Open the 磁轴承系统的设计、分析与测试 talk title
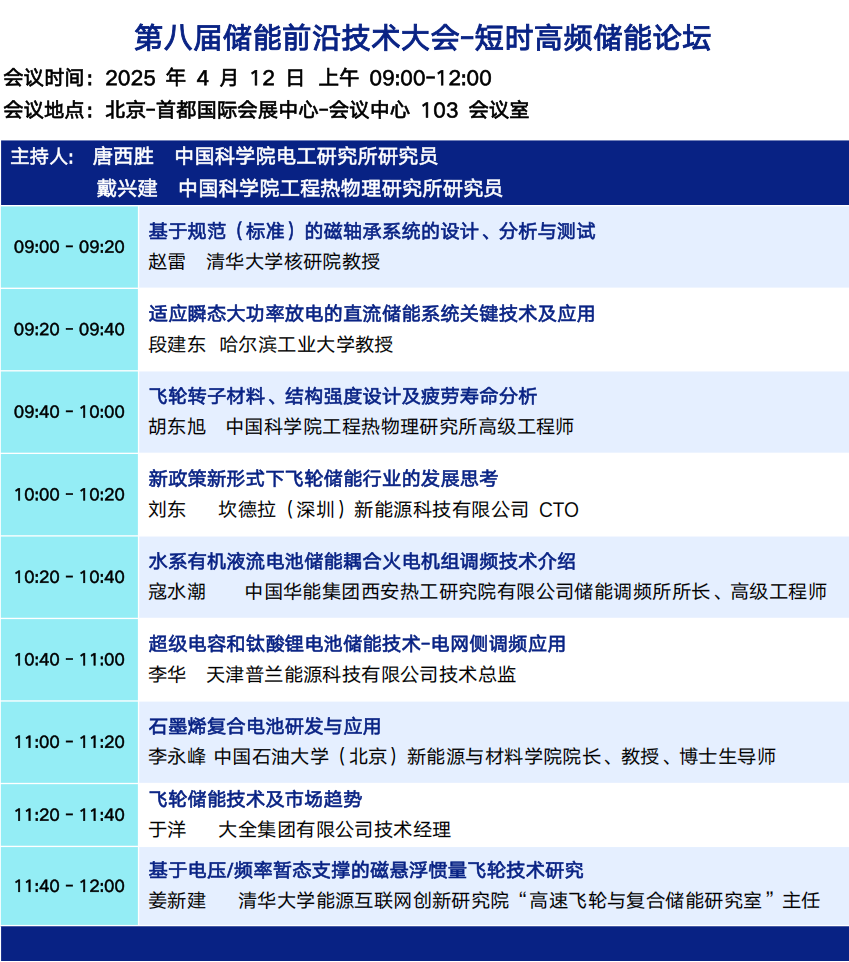 click(371, 232)
